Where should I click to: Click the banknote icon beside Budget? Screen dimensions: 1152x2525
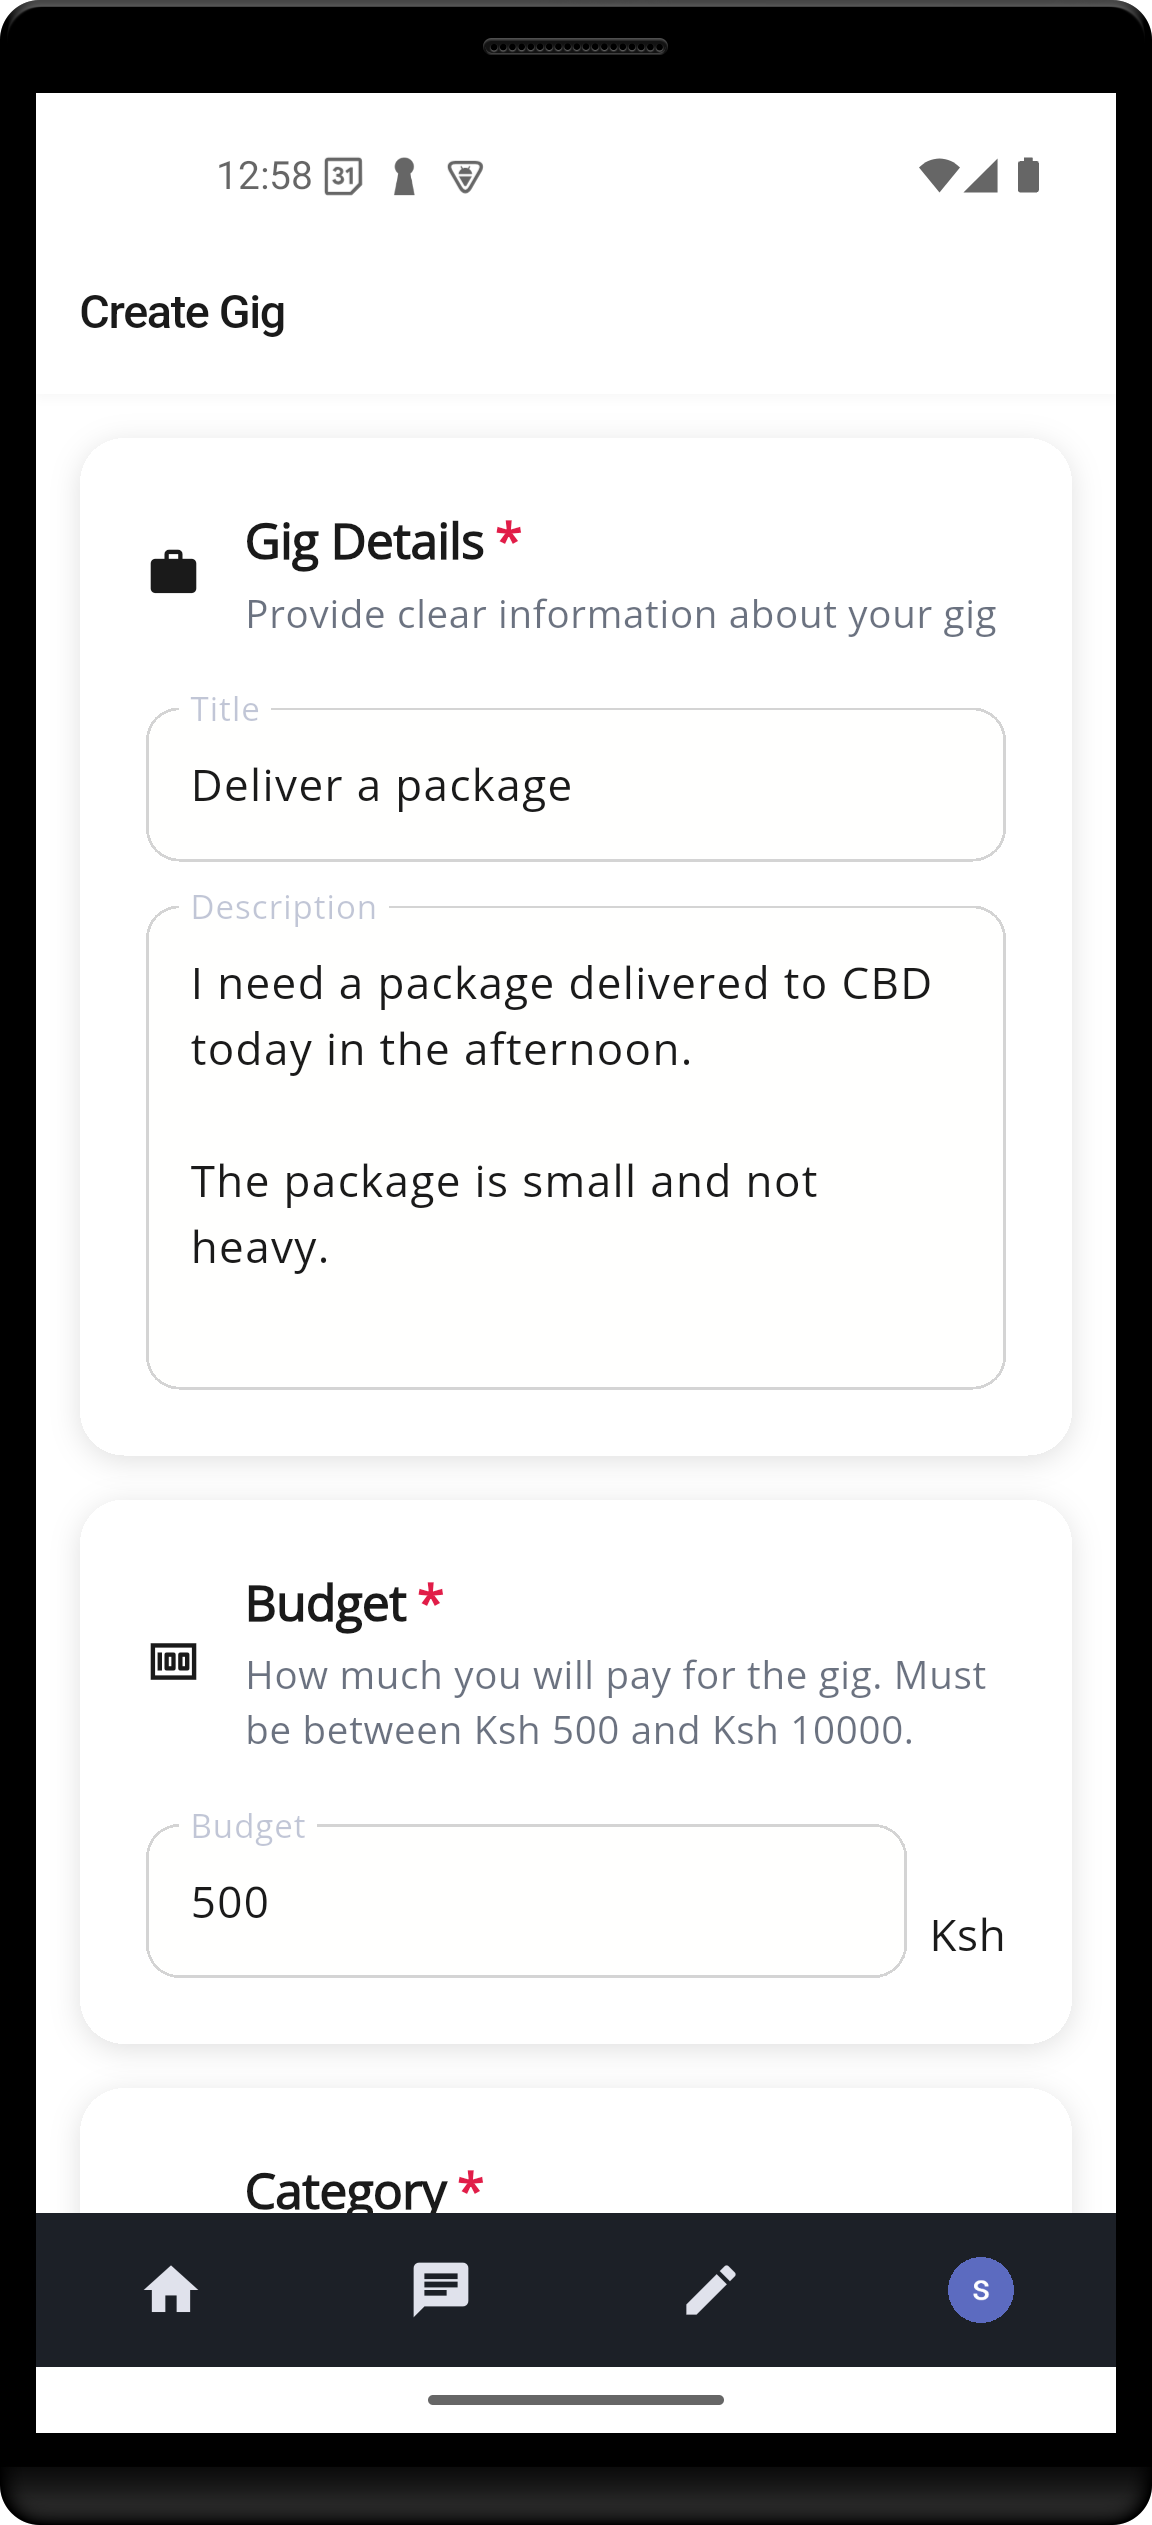(x=173, y=1661)
